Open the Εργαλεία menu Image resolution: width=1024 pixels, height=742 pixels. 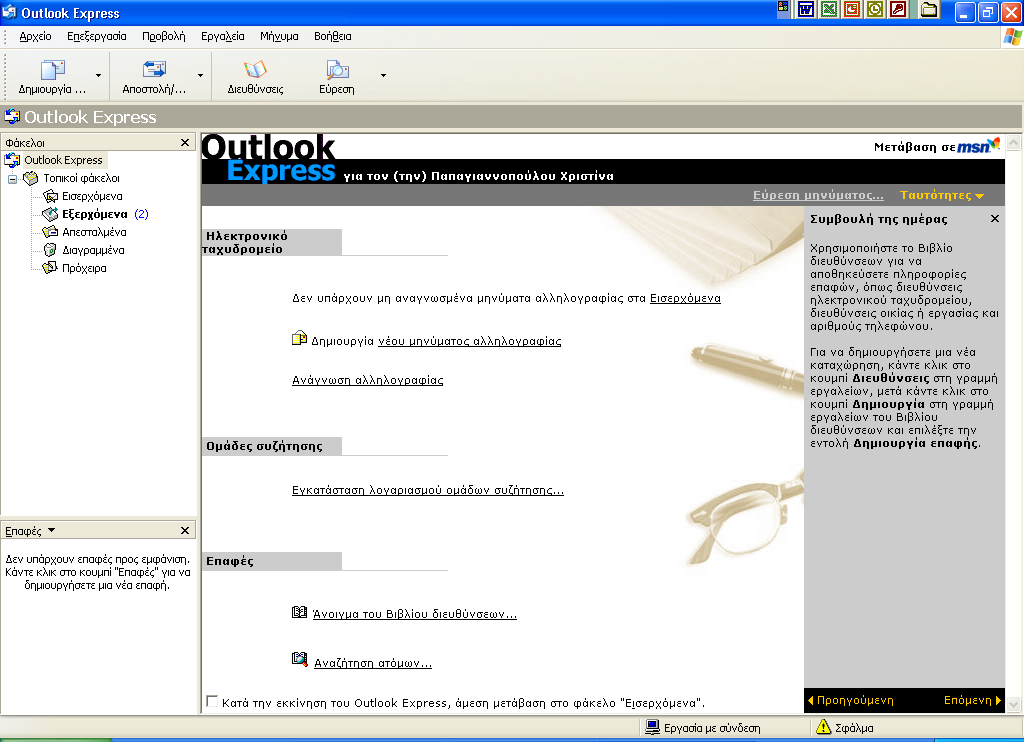(223, 37)
